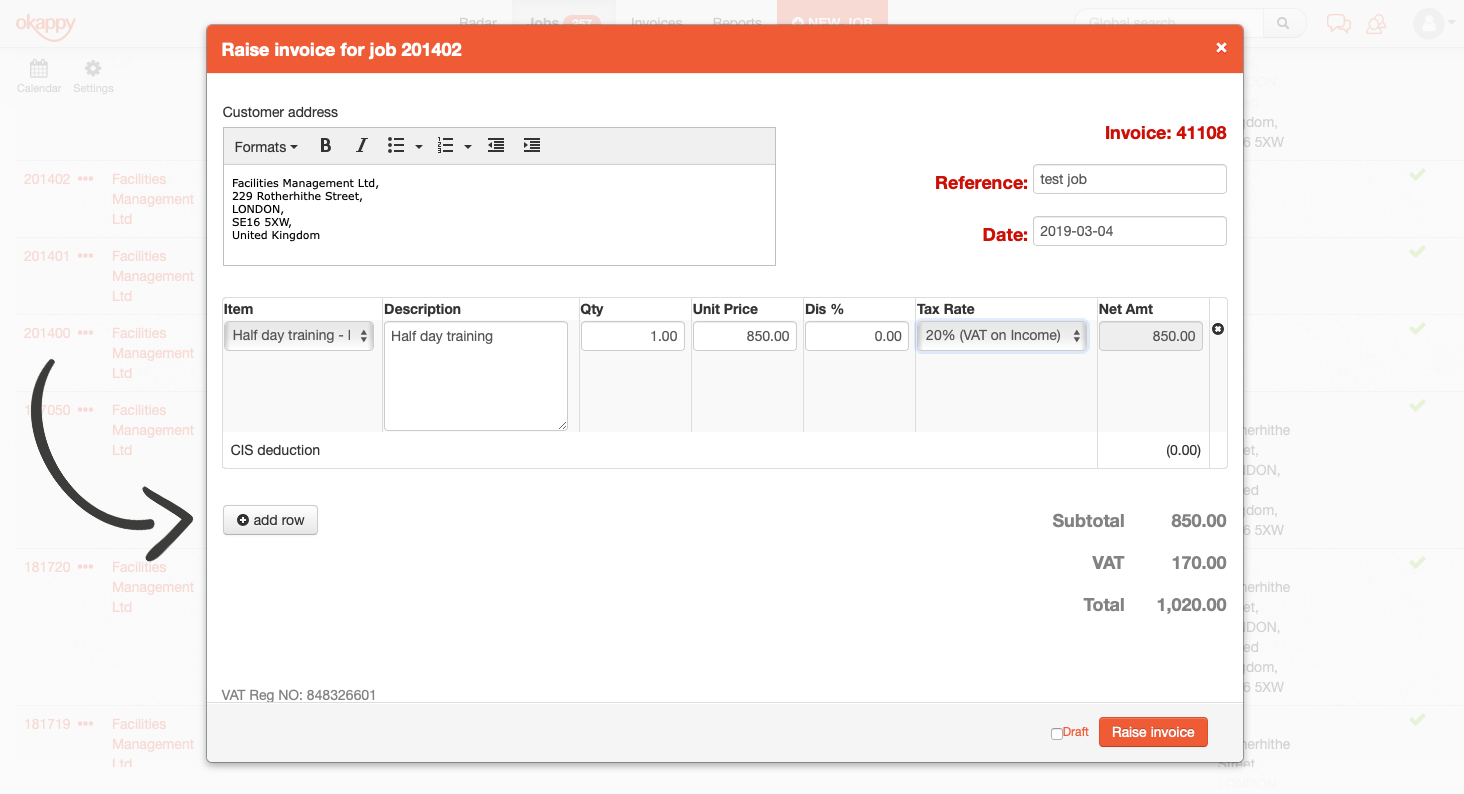1464x794 pixels.
Task: Decrease indent in the address editor
Action: (496, 146)
